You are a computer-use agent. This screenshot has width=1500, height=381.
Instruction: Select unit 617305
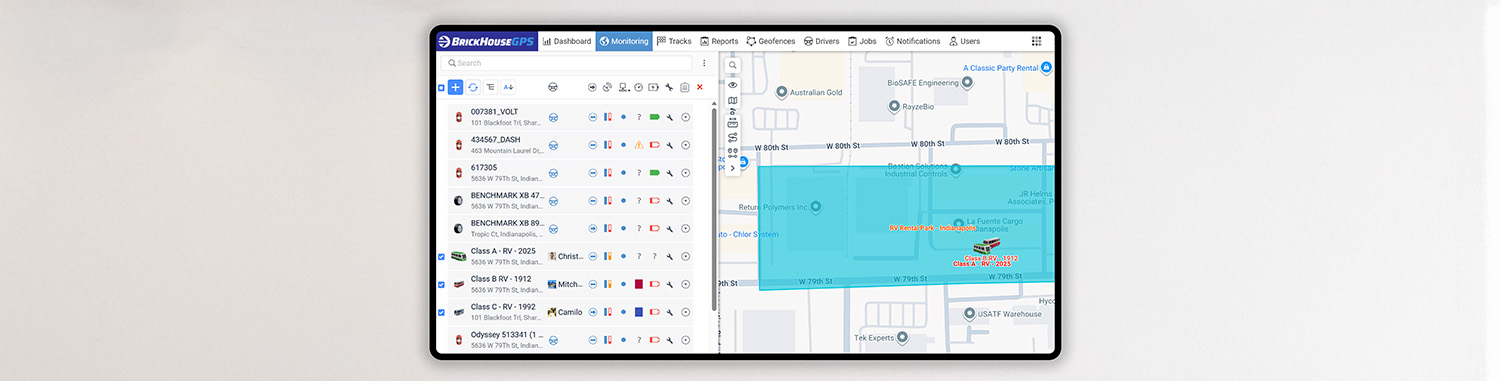click(570, 173)
